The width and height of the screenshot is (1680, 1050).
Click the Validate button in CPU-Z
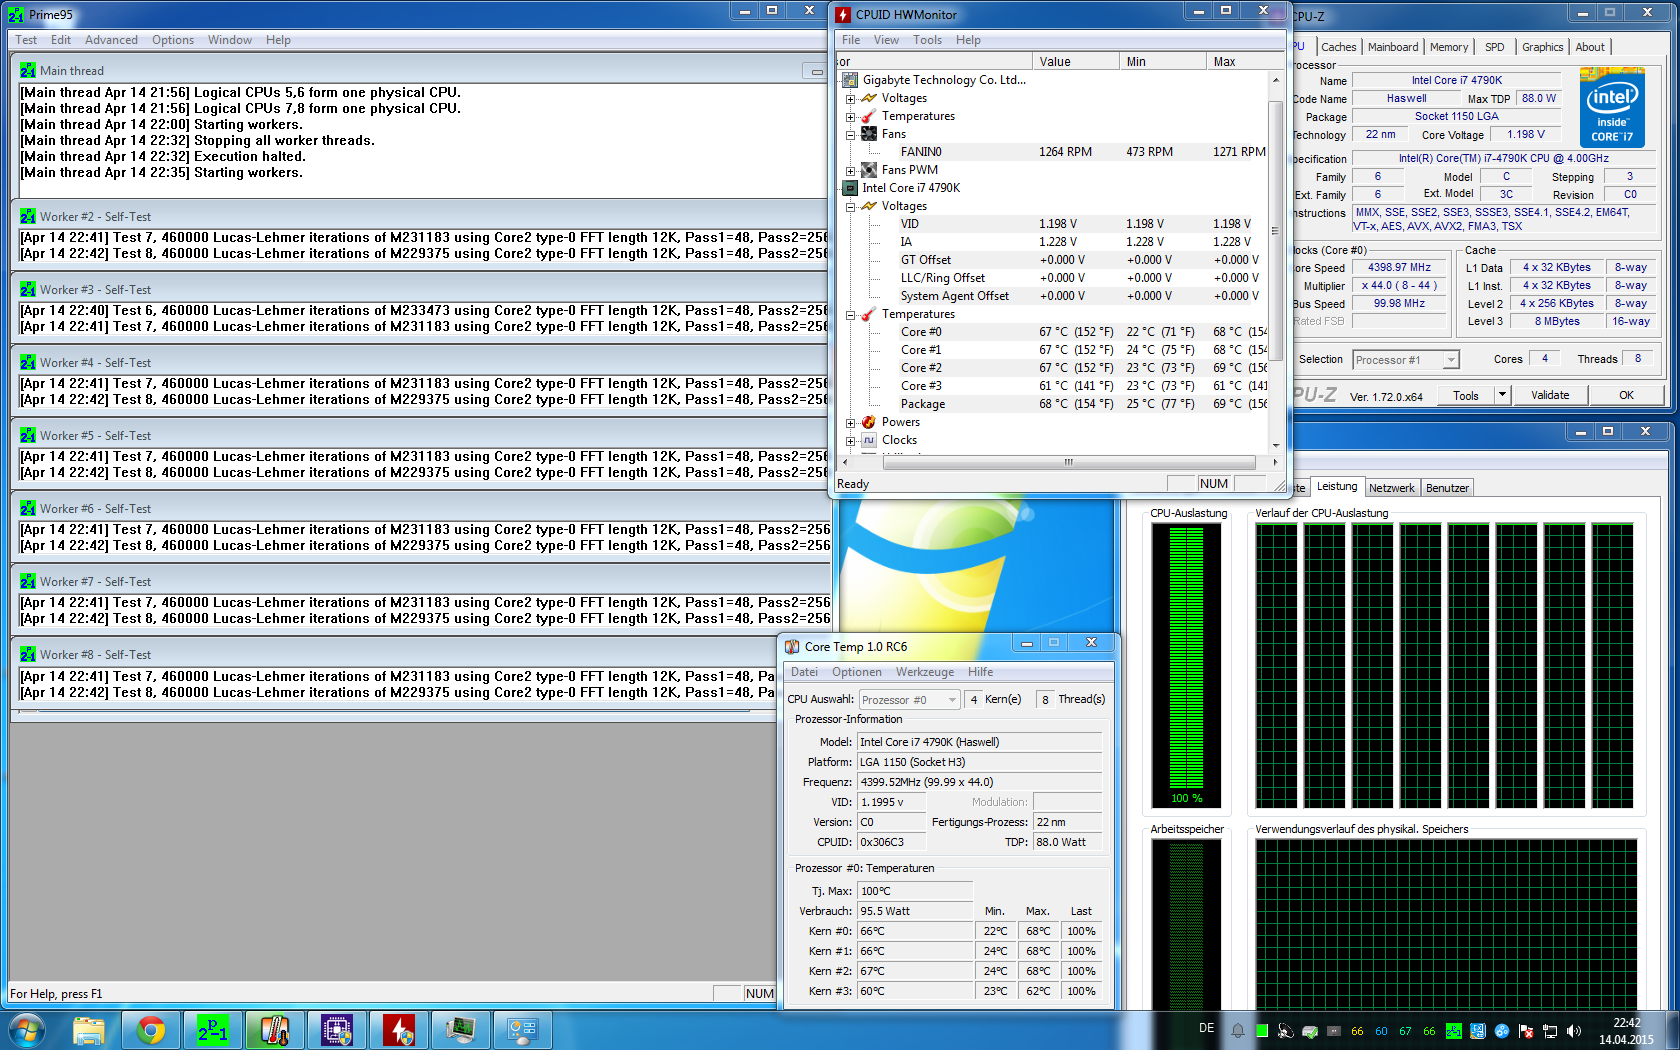(1550, 395)
